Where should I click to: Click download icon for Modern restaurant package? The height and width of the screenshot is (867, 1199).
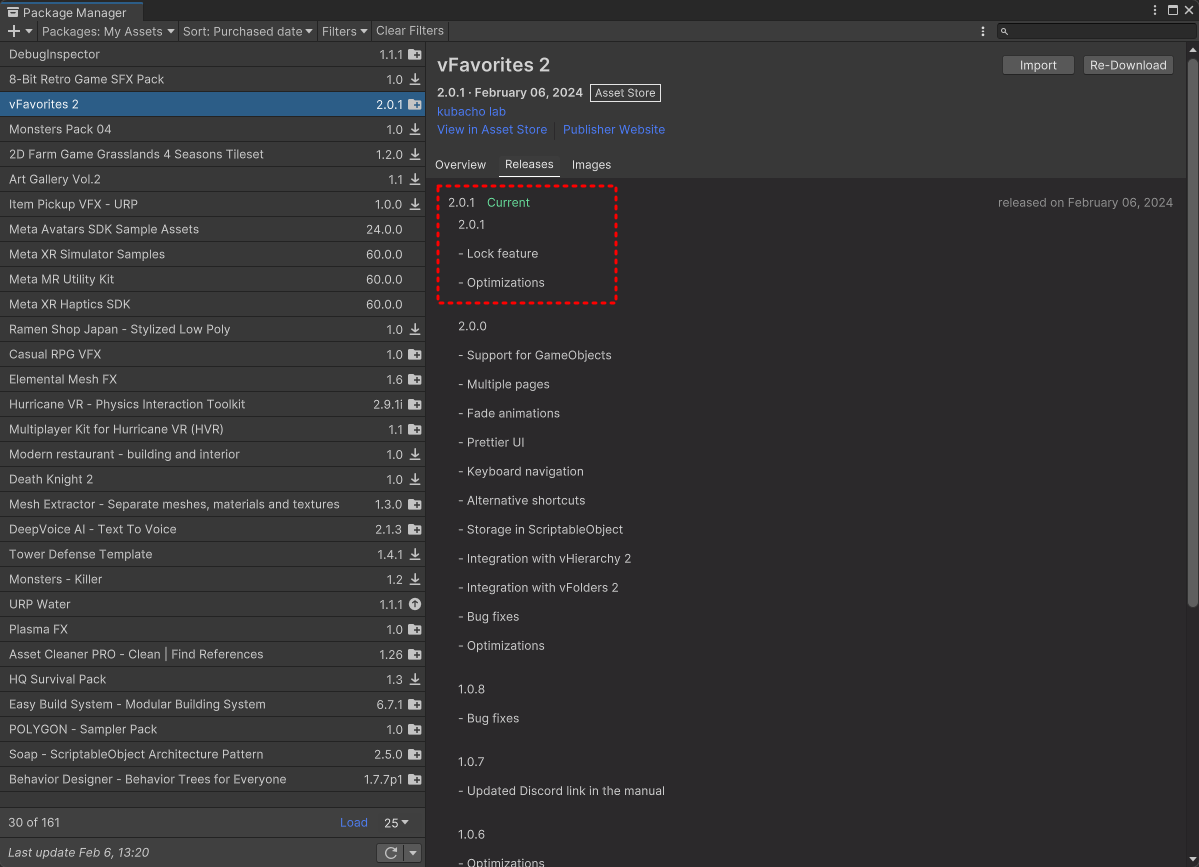point(414,454)
